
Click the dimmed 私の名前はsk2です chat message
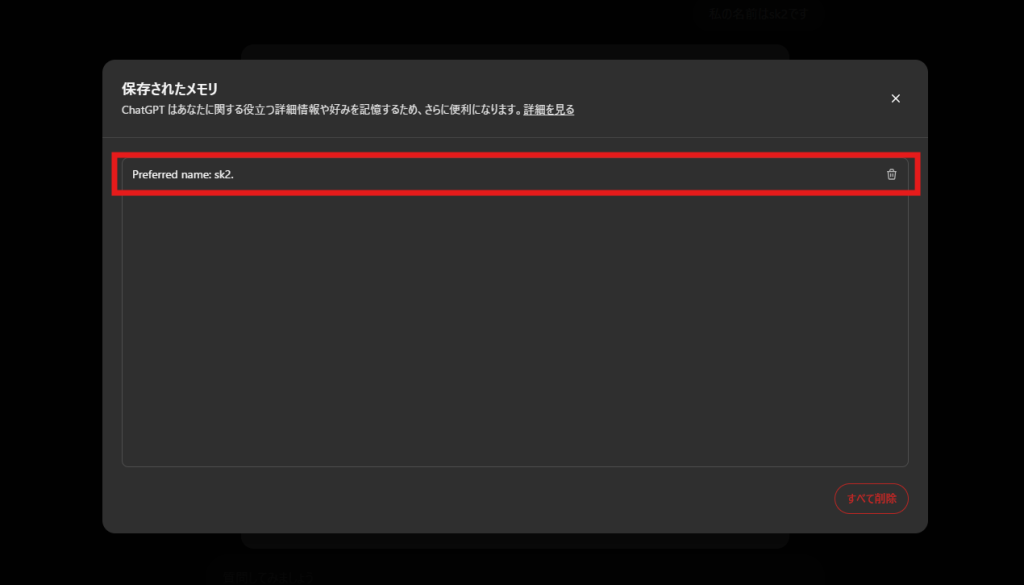point(758,14)
